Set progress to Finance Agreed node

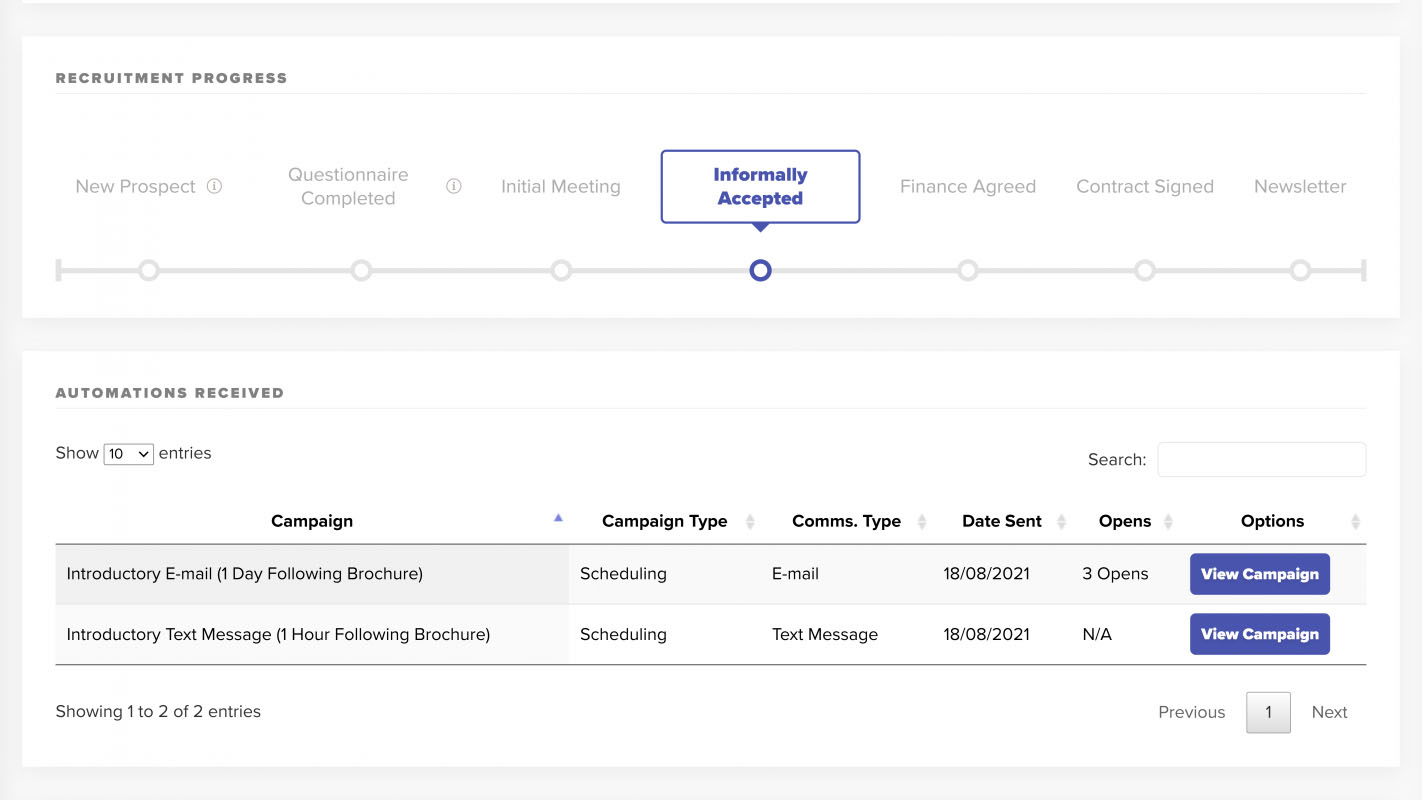(967, 270)
